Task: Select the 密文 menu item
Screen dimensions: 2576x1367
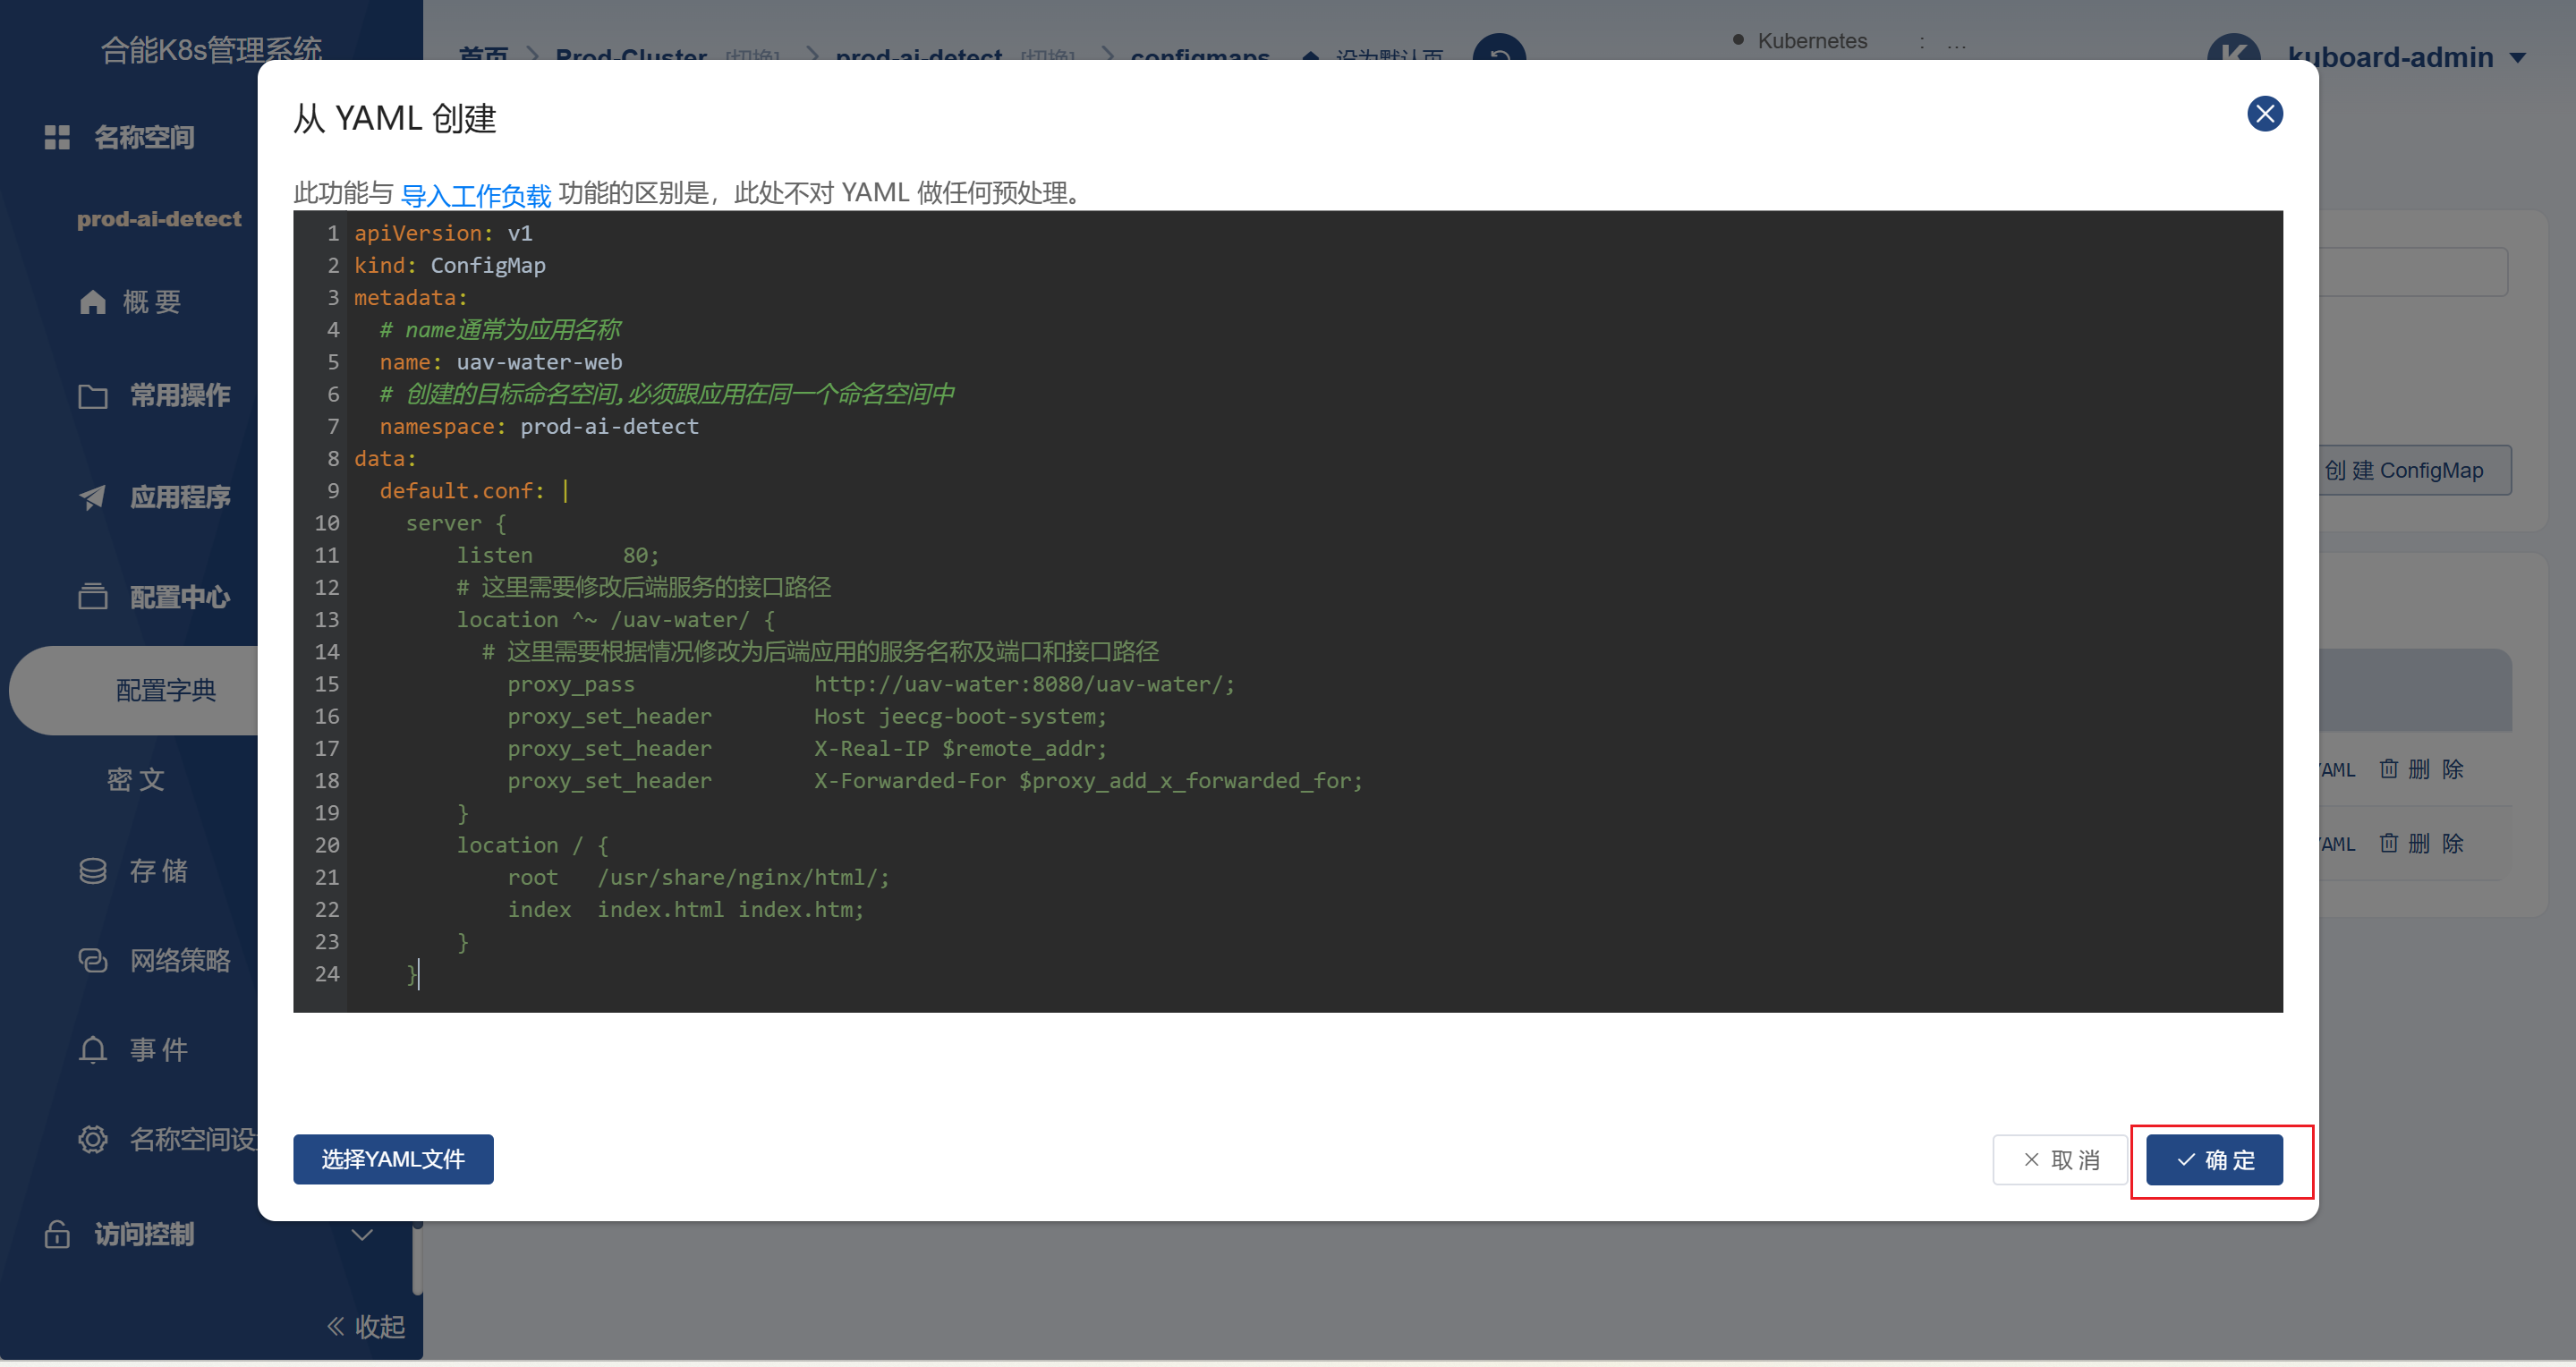Action: [136, 779]
